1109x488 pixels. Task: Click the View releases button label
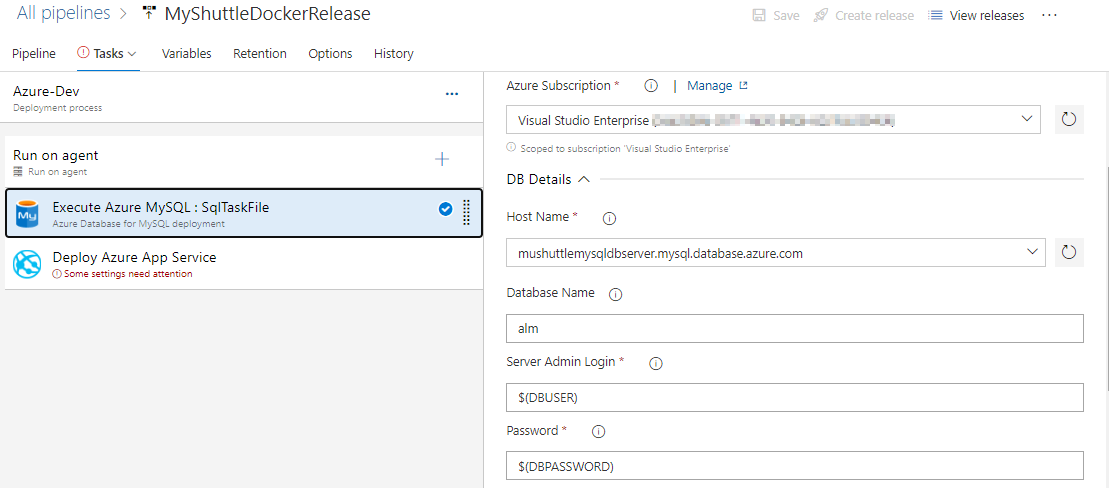pos(987,16)
